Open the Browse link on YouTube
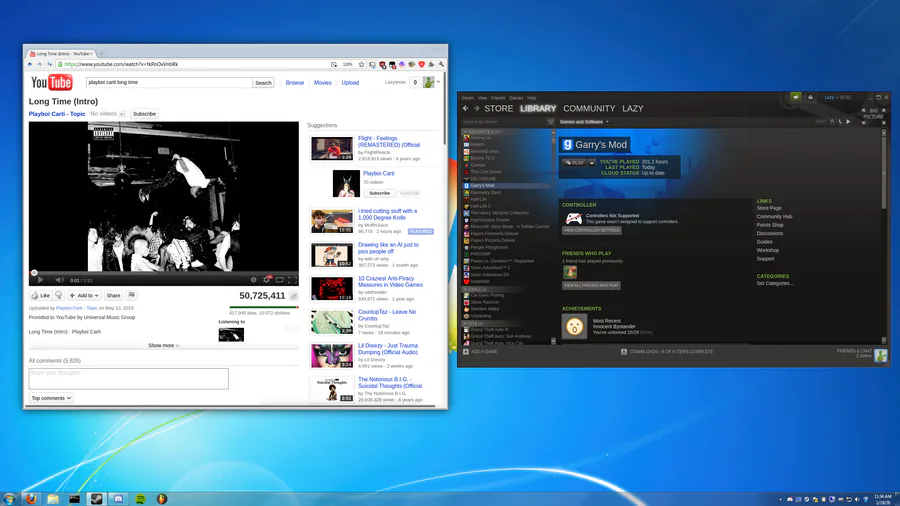 point(294,83)
